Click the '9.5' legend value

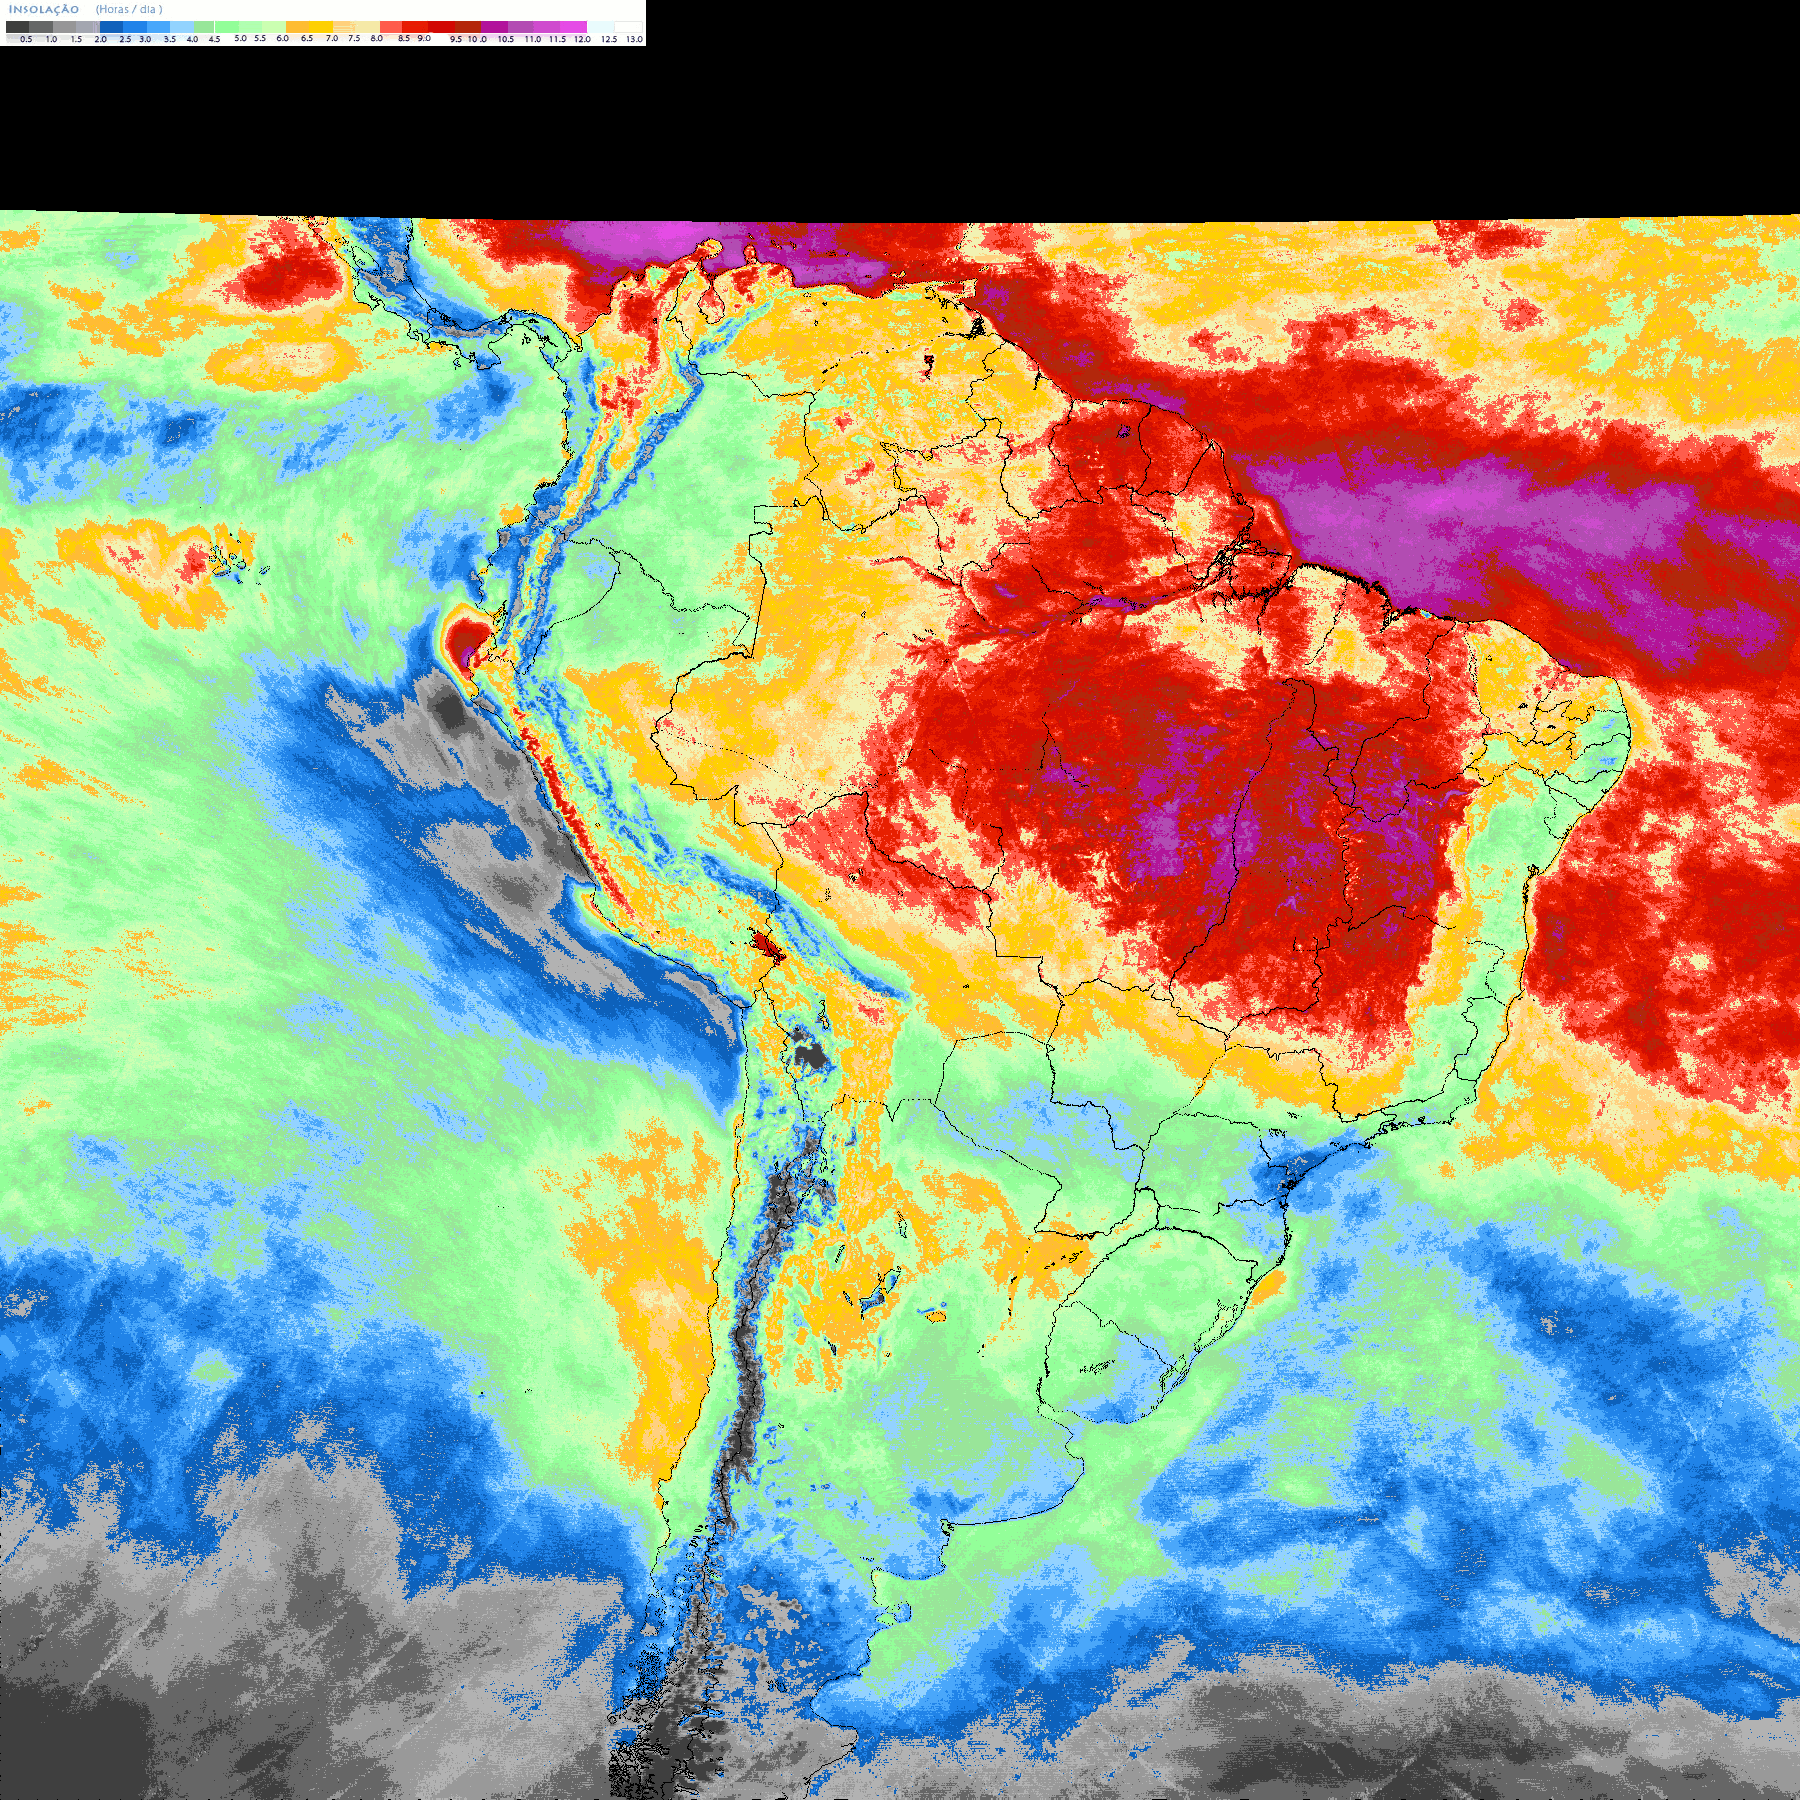click(x=456, y=39)
